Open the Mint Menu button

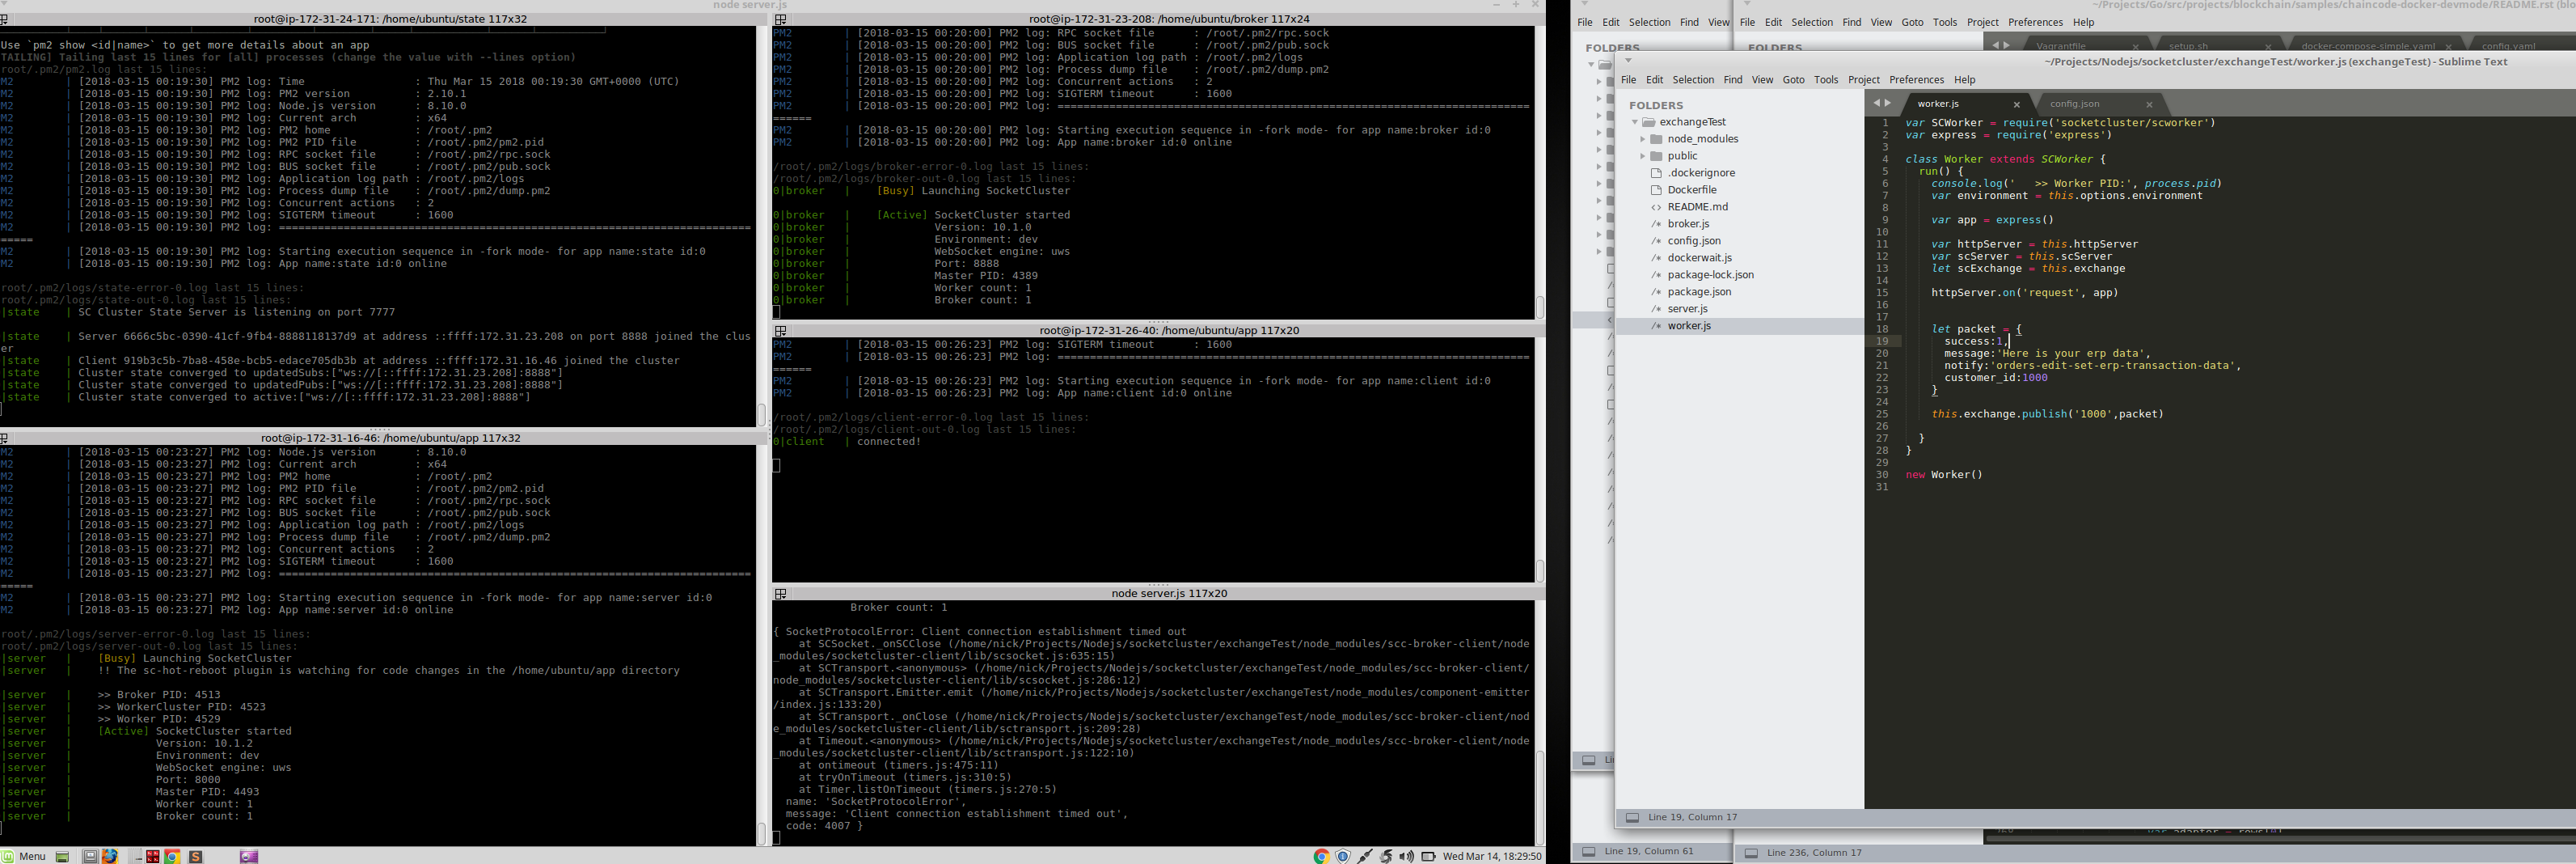pos(33,856)
